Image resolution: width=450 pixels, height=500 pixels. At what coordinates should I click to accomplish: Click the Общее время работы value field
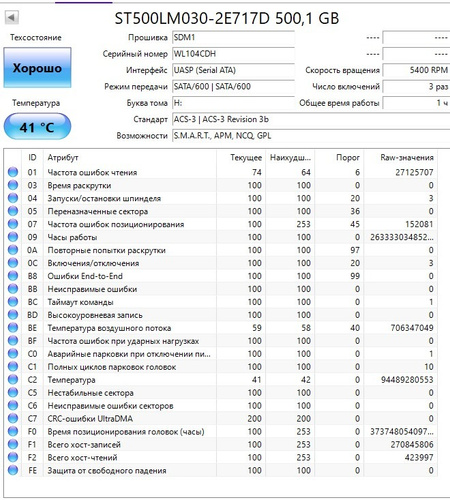click(x=416, y=103)
